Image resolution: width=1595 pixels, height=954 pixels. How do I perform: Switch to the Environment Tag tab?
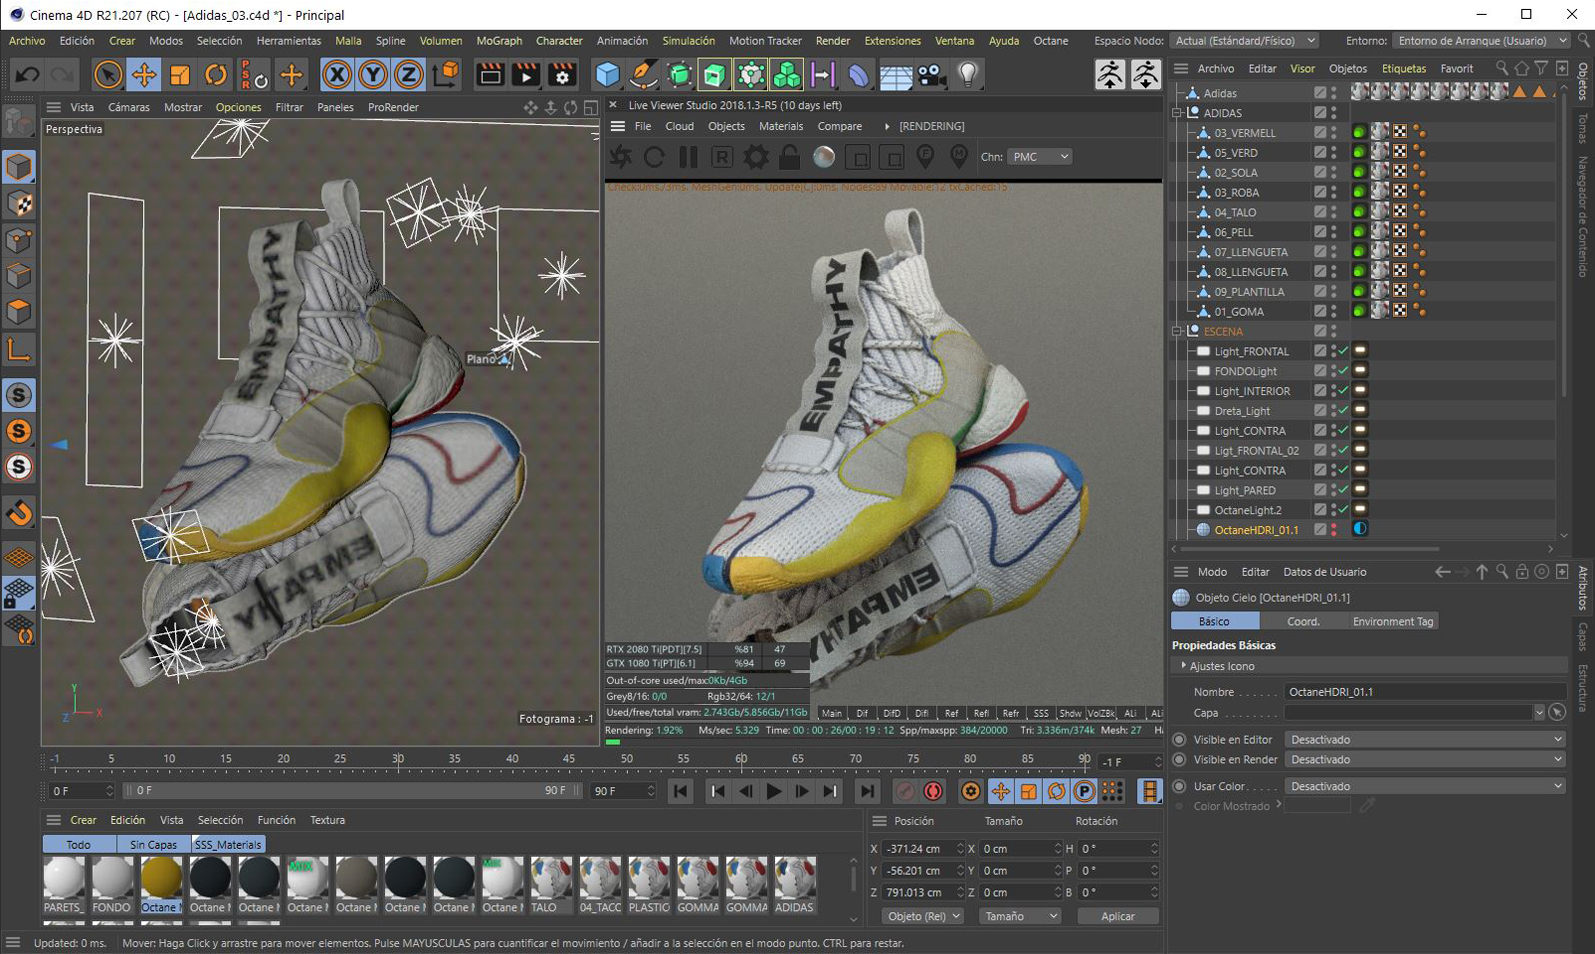point(1392,621)
